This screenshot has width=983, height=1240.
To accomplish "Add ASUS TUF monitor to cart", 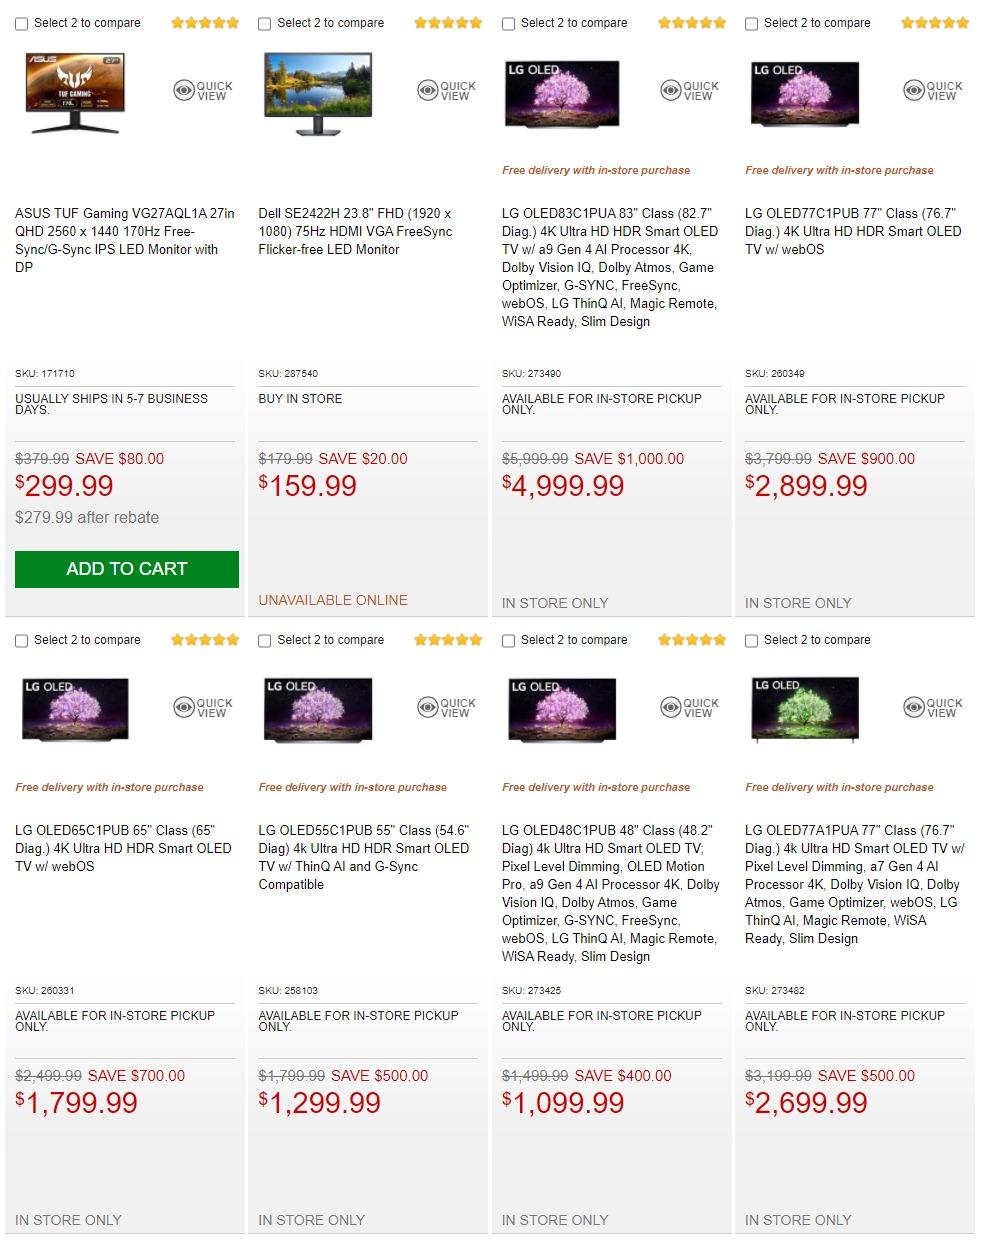I will 127,569.
